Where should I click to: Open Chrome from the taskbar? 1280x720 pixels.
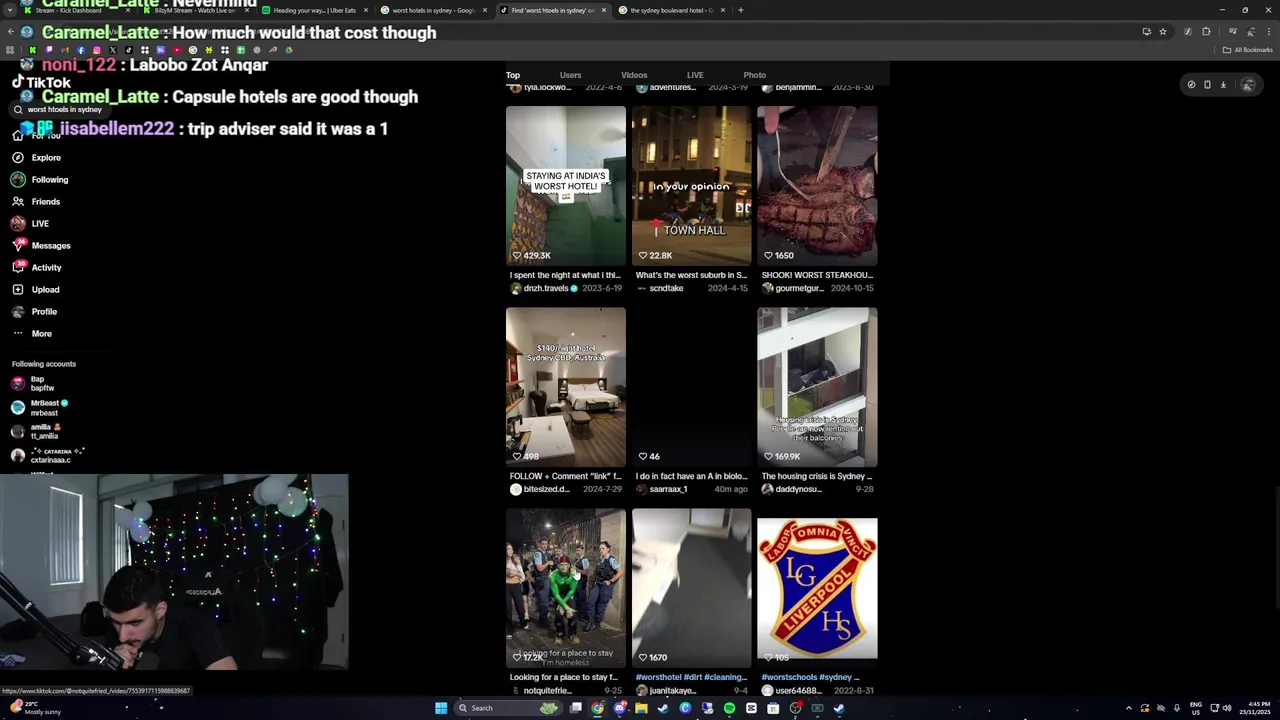[598, 708]
